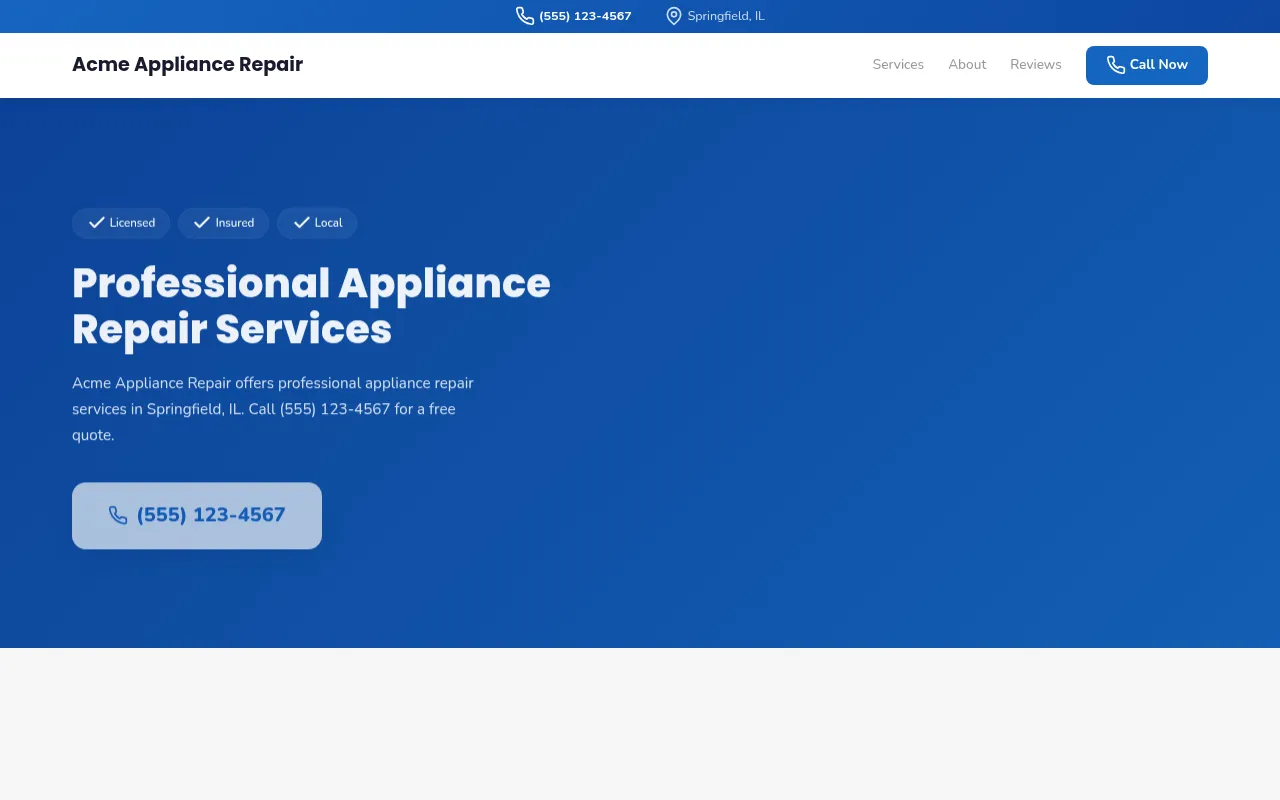Select Reviews in the navigation bar
The image size is (1280, 800).
click(1035, 64)
